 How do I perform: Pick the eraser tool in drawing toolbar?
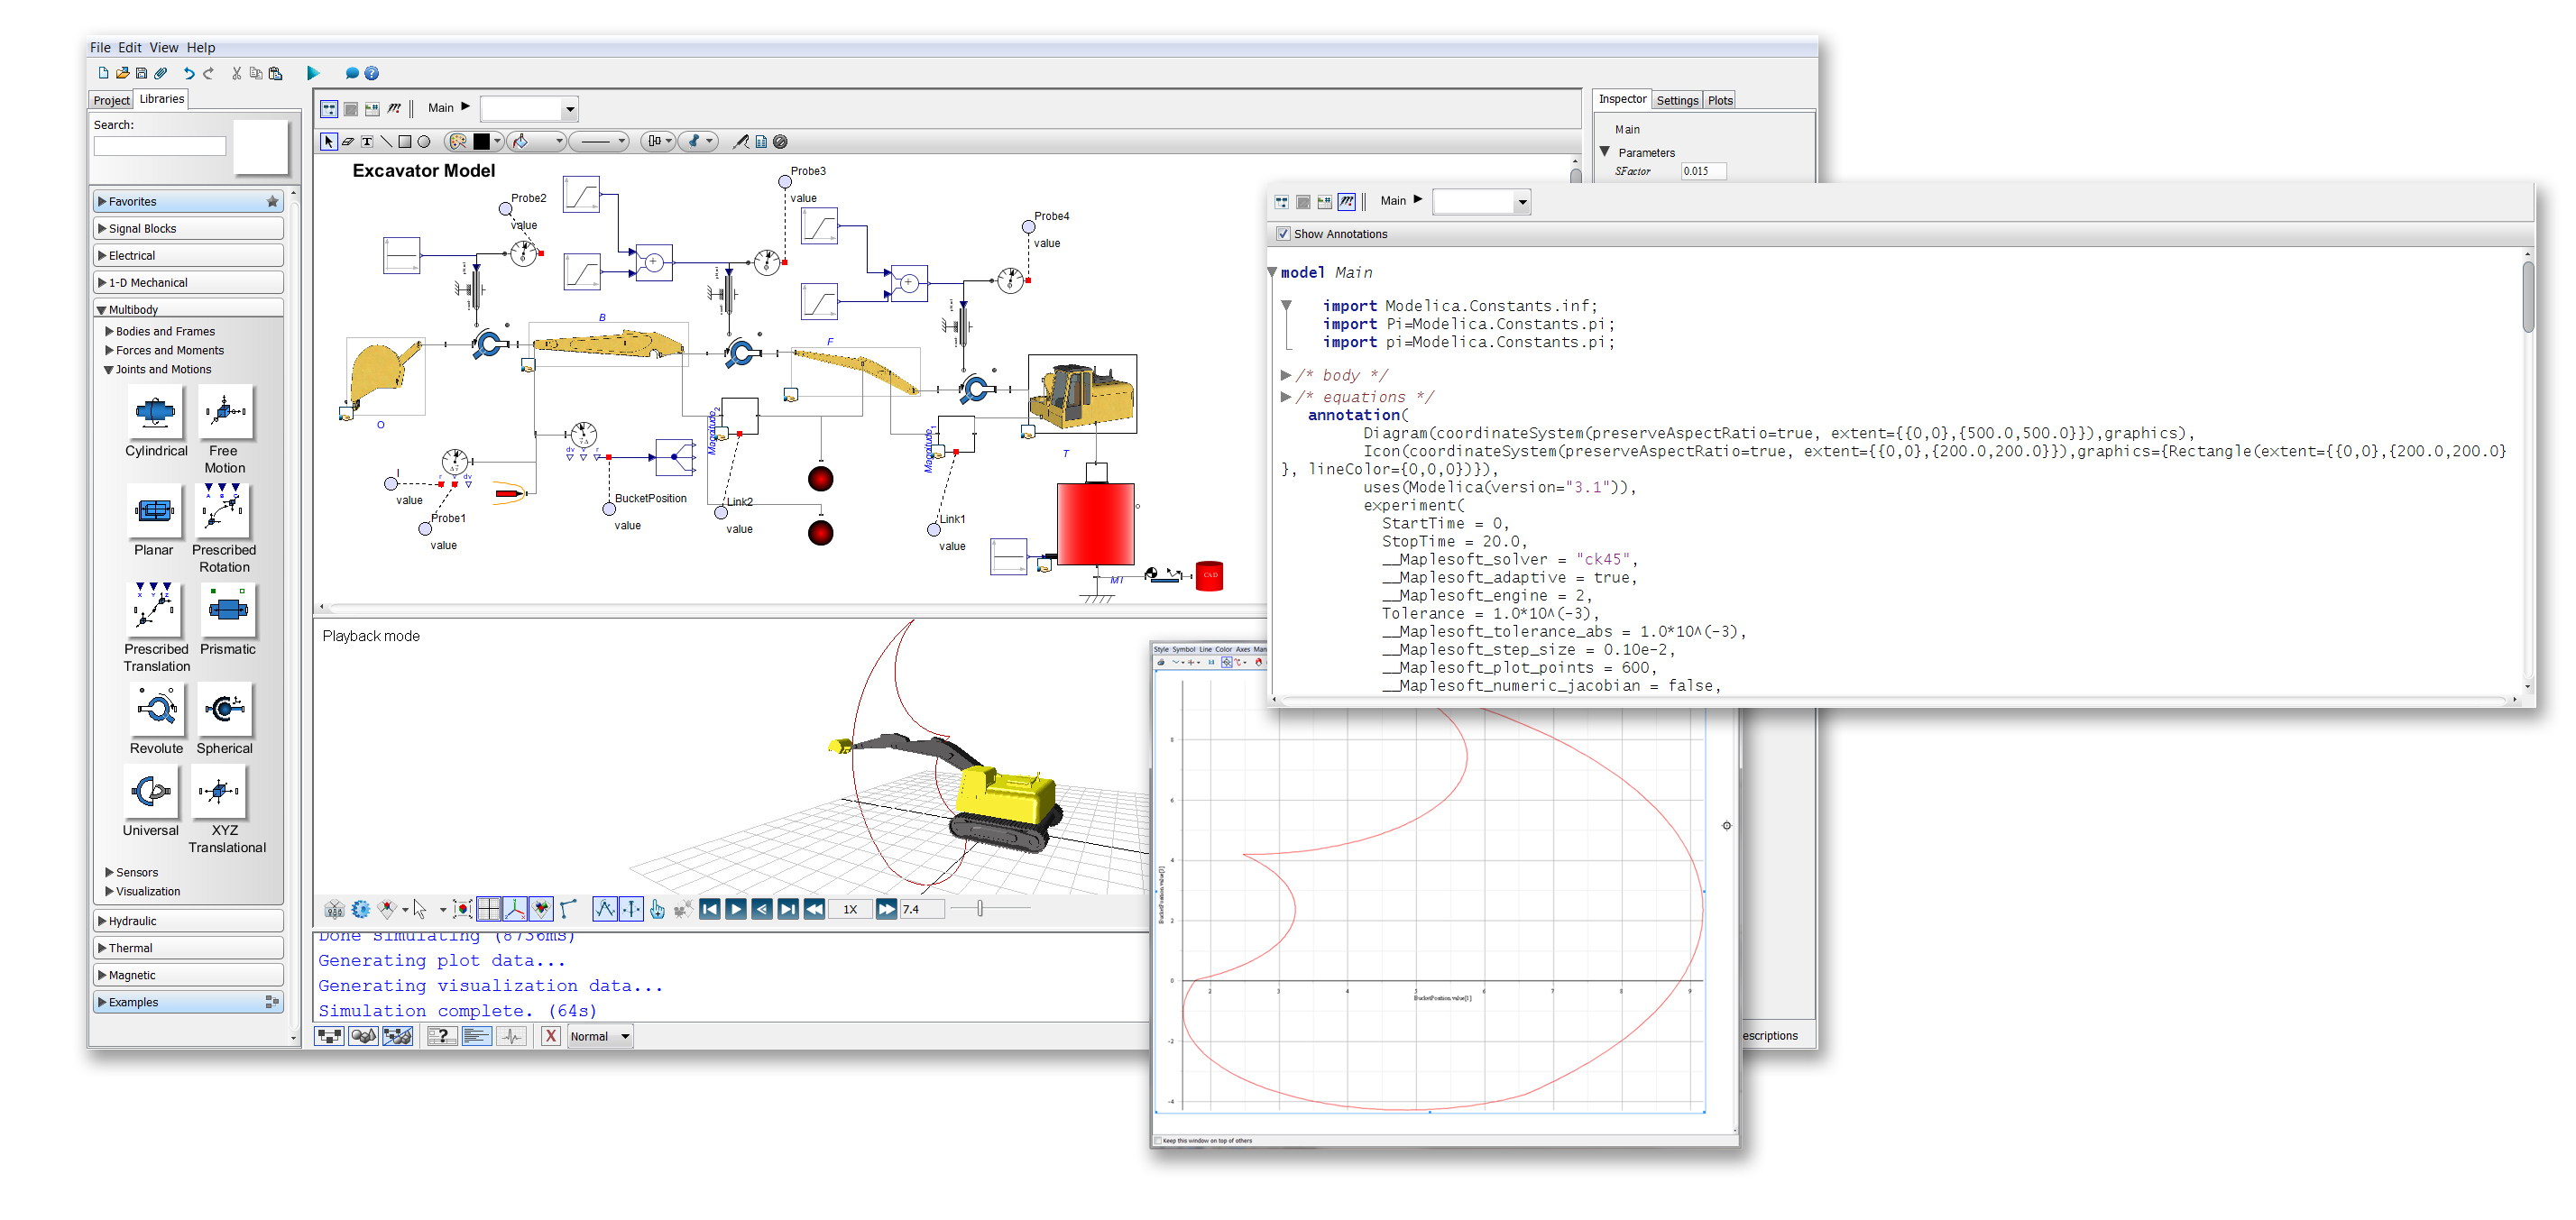point(348,142)
